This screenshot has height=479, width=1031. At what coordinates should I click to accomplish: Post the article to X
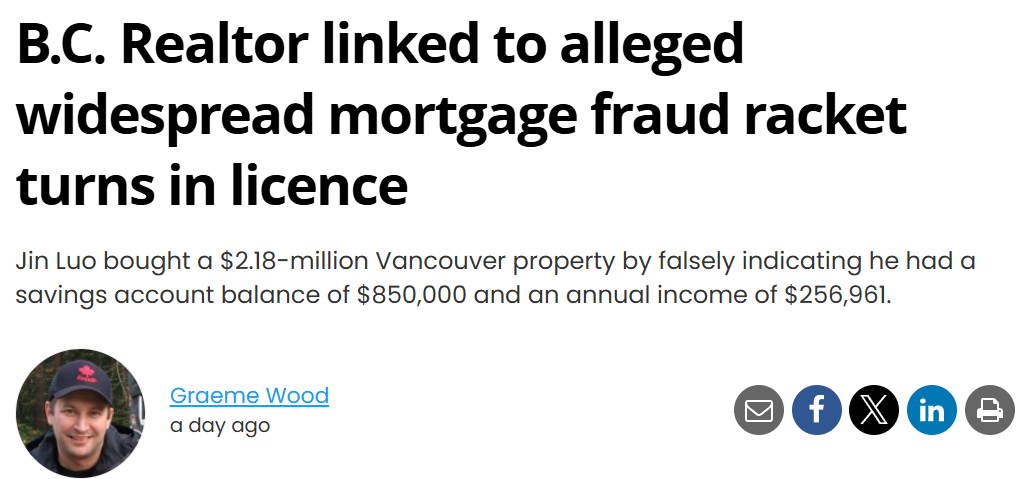tap(874, 410)
